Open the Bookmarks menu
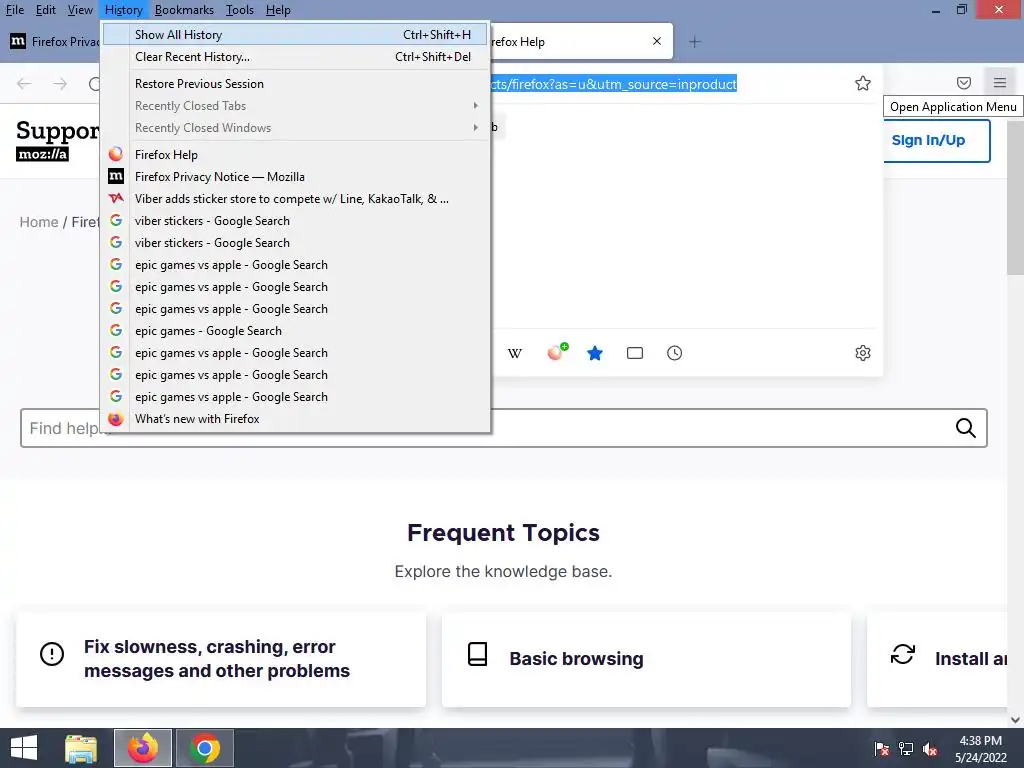The image size is (1024, 768). [184, 10]
